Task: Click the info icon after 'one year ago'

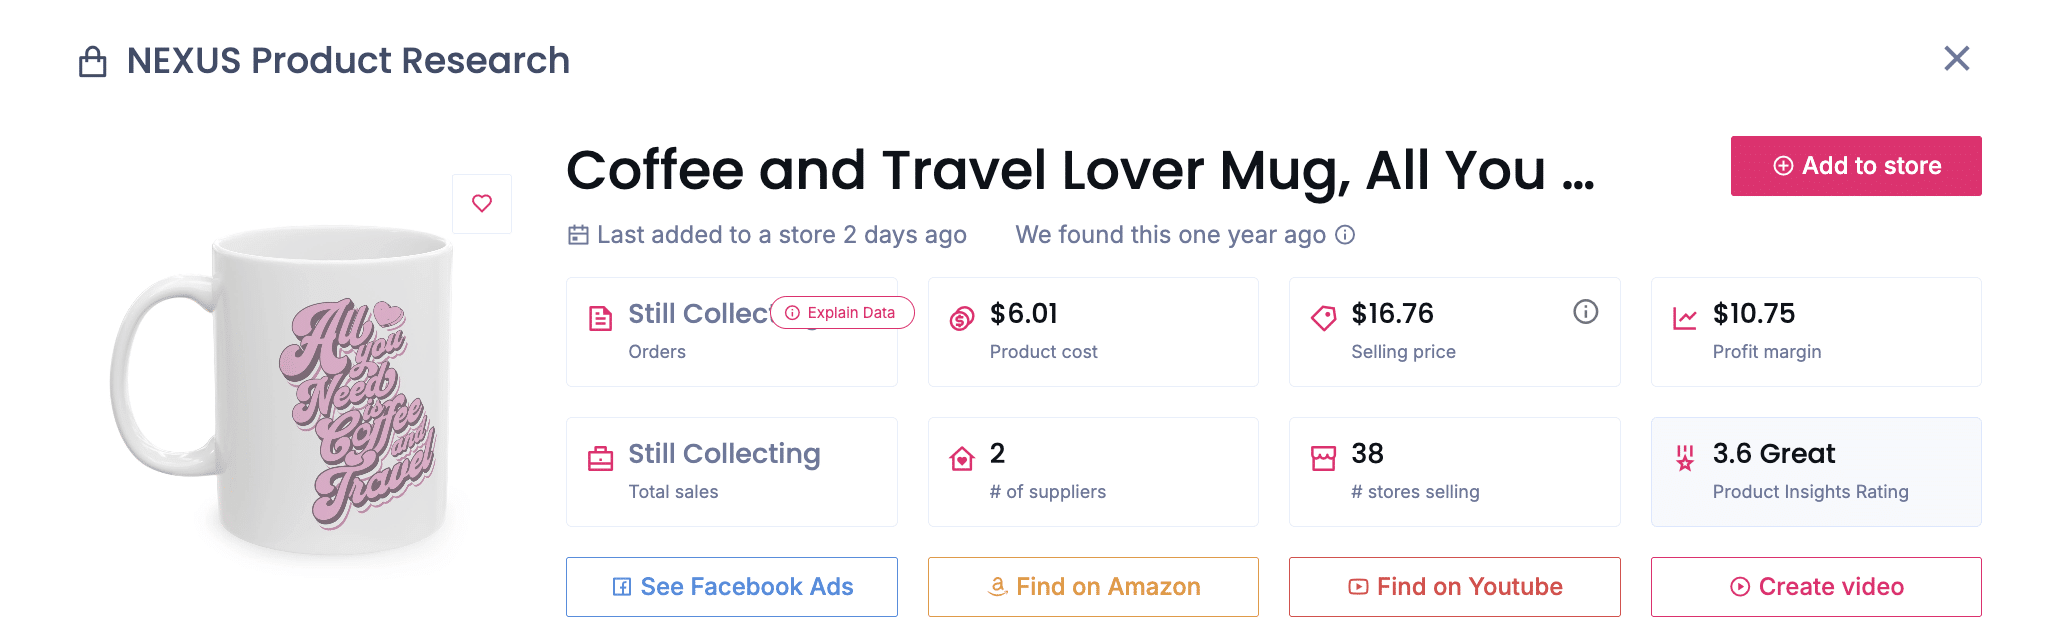Action: (x=1347, y=235)
